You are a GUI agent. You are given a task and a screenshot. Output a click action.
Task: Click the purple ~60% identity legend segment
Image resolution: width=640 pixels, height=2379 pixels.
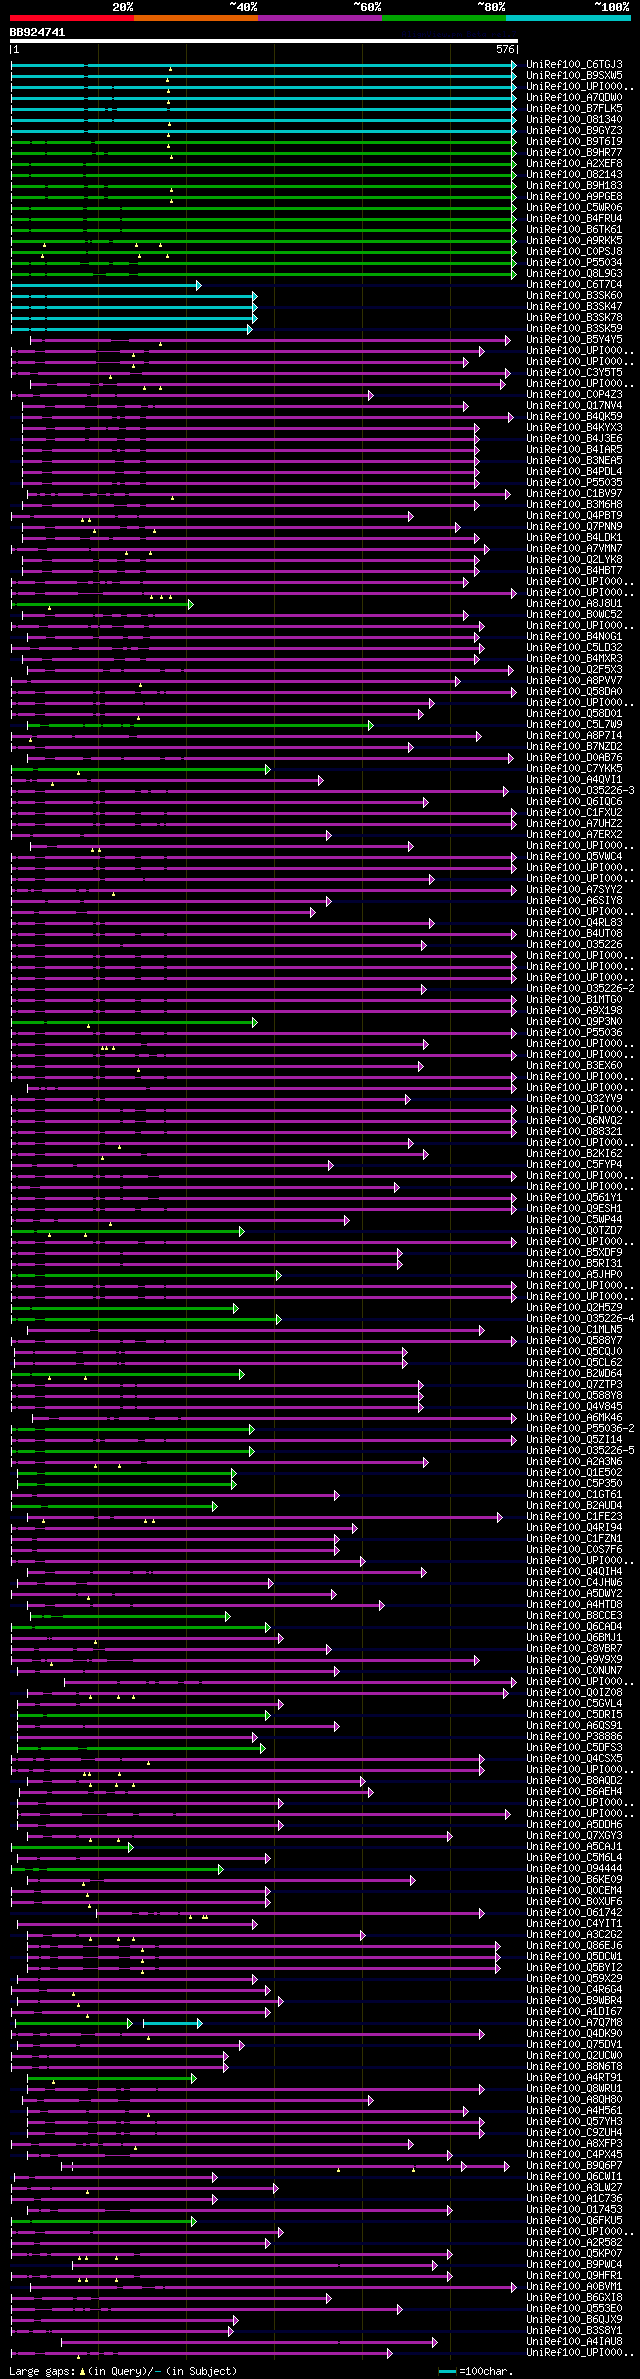319,18
